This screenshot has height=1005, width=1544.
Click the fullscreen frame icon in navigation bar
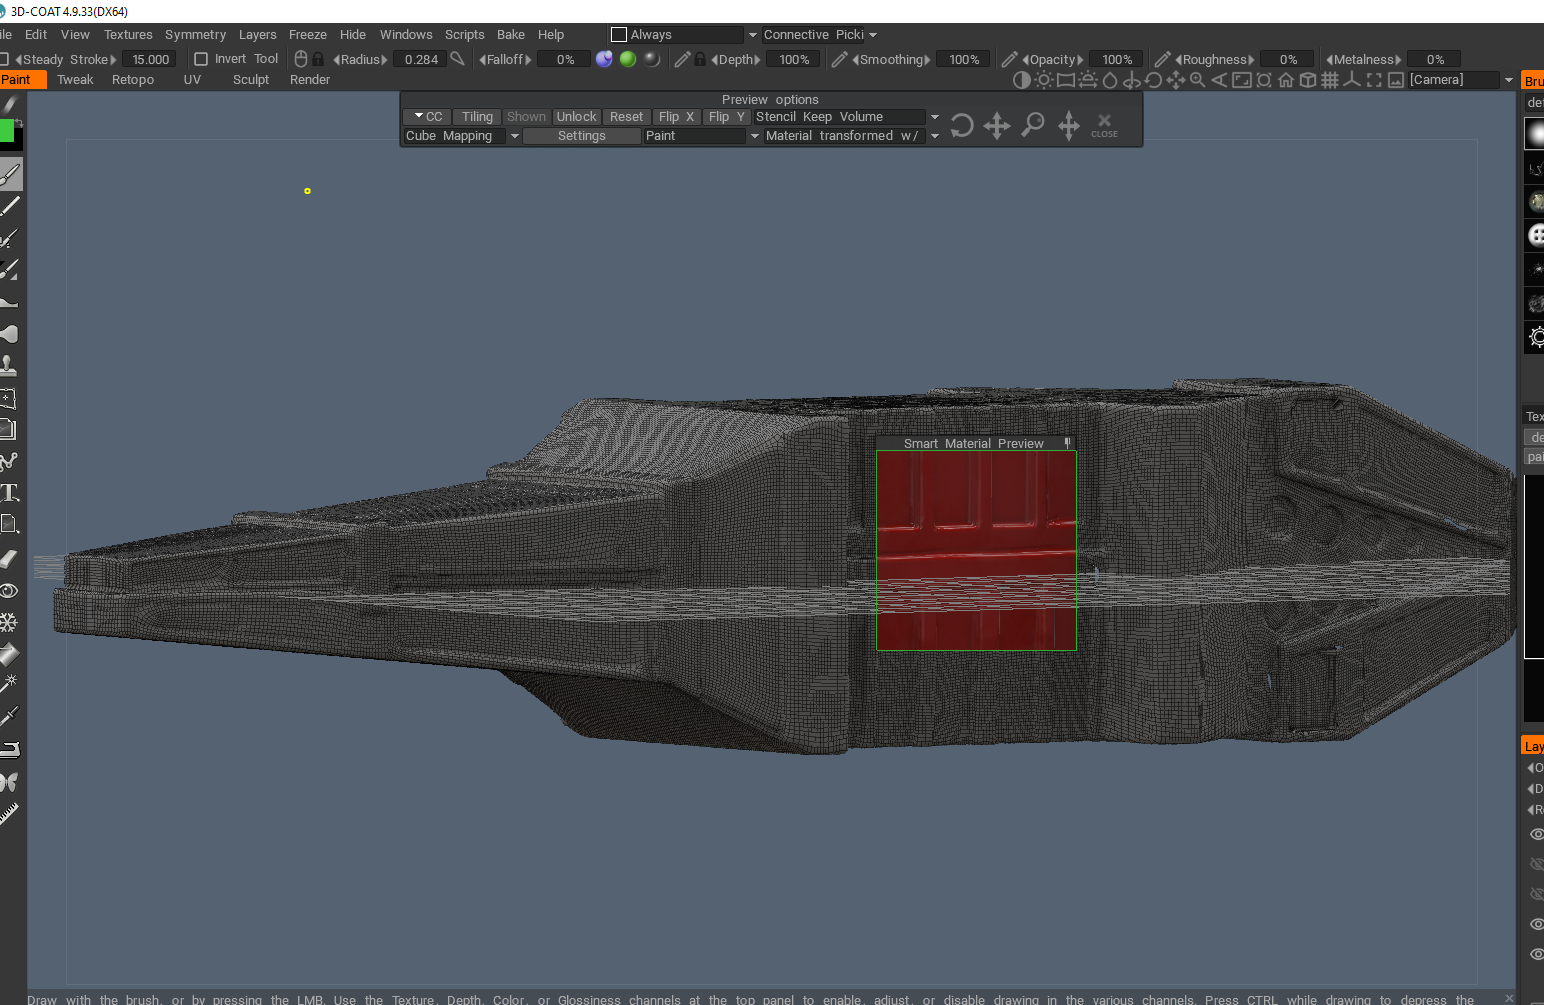[1374, 80]
